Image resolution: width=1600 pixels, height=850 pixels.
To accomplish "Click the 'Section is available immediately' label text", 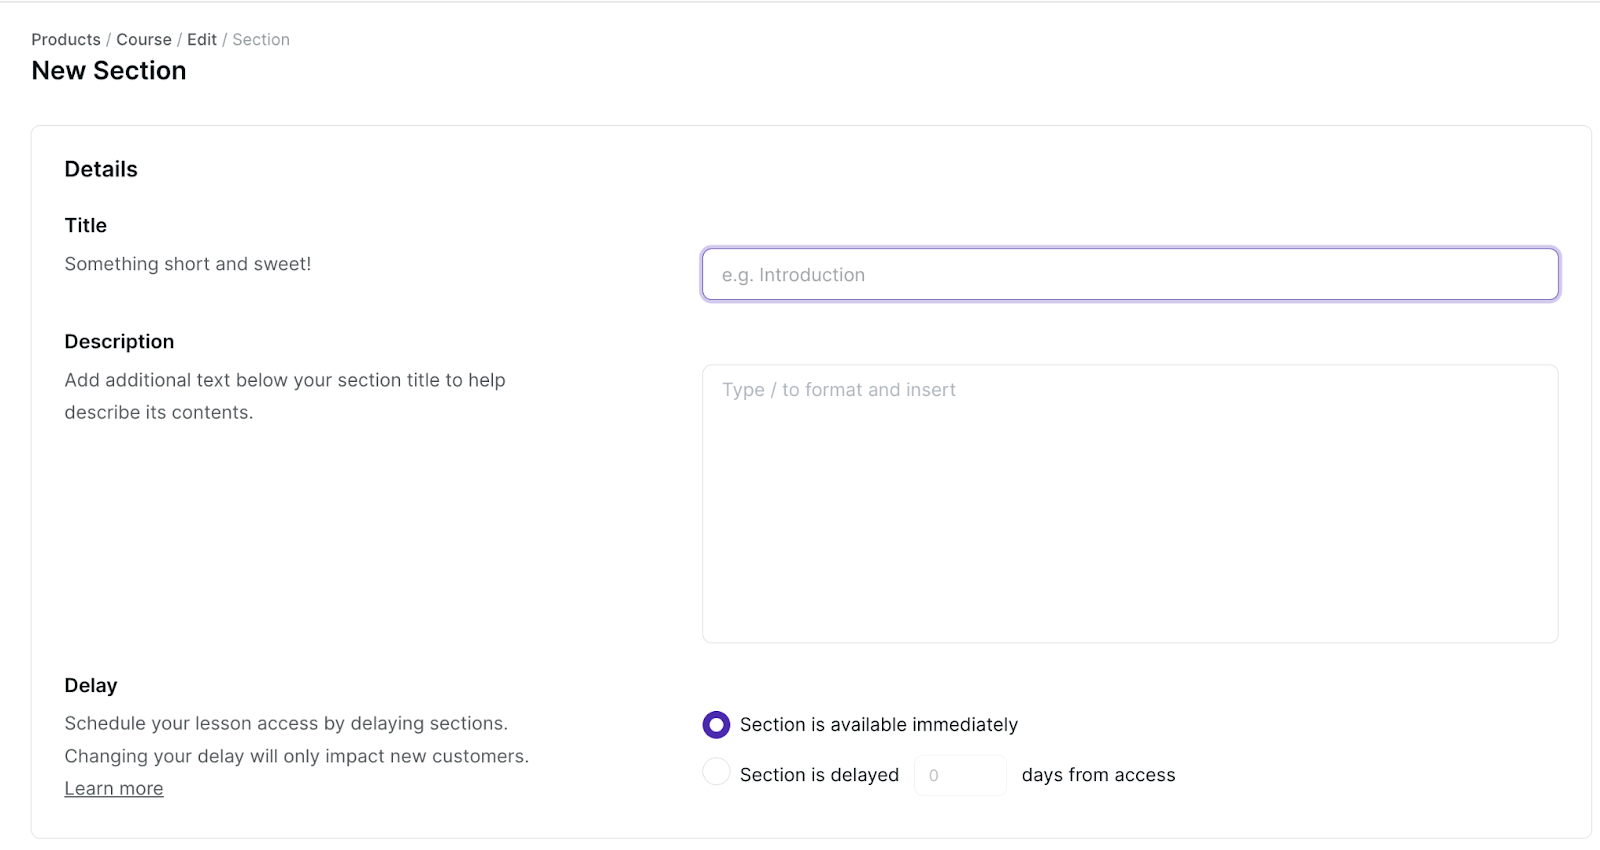I will (x=878, y=725).
